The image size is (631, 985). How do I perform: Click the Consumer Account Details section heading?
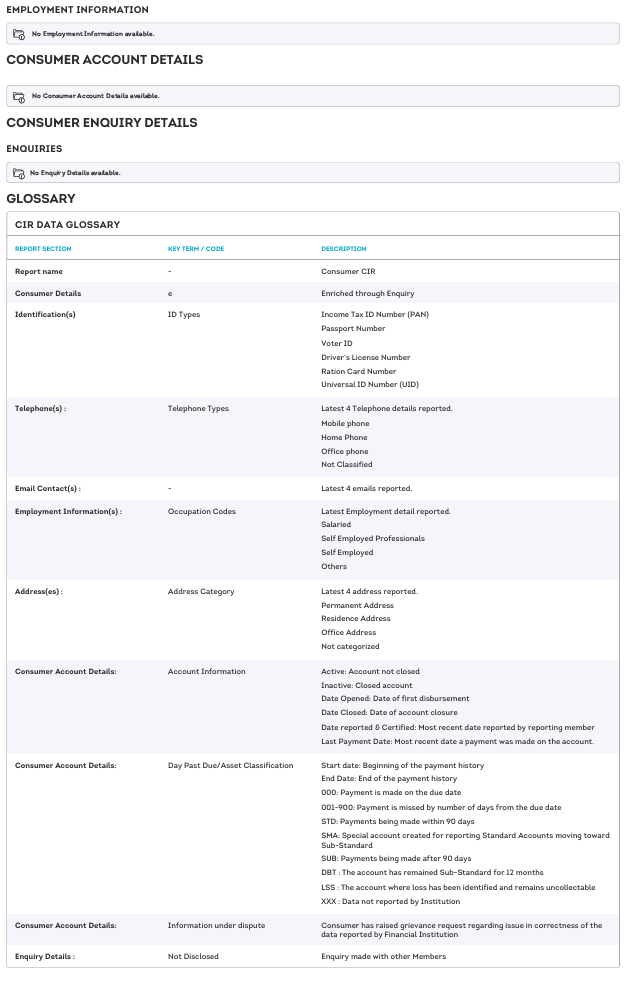pyautogui.click(x=104, y=60)
